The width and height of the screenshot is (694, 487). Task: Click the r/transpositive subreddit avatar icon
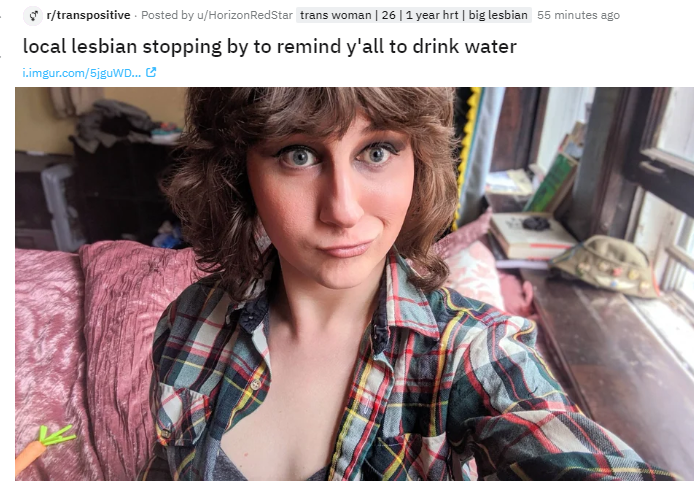(33, 15)
